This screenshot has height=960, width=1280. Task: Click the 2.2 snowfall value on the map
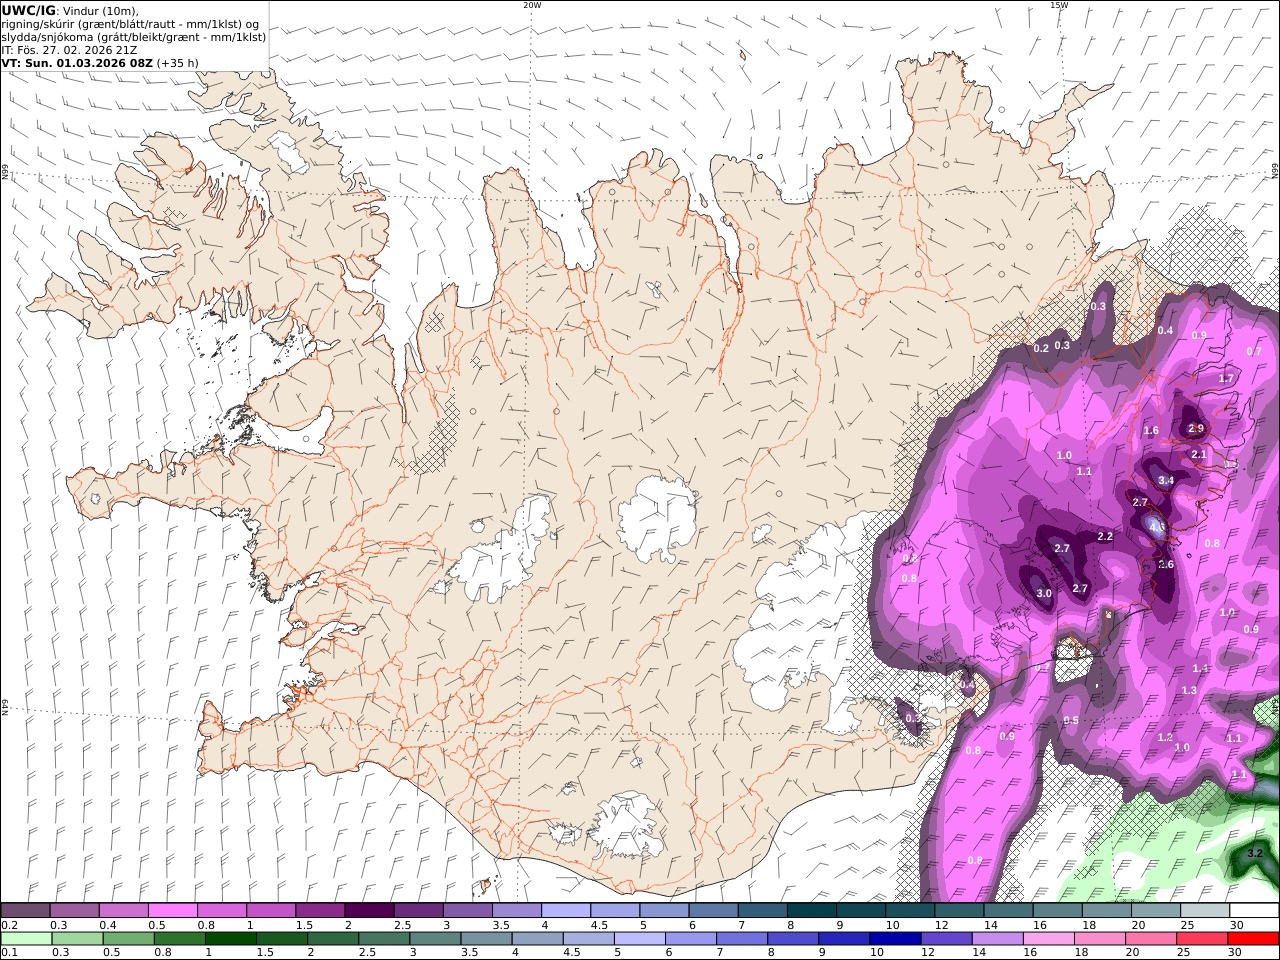pos(1105,537)
